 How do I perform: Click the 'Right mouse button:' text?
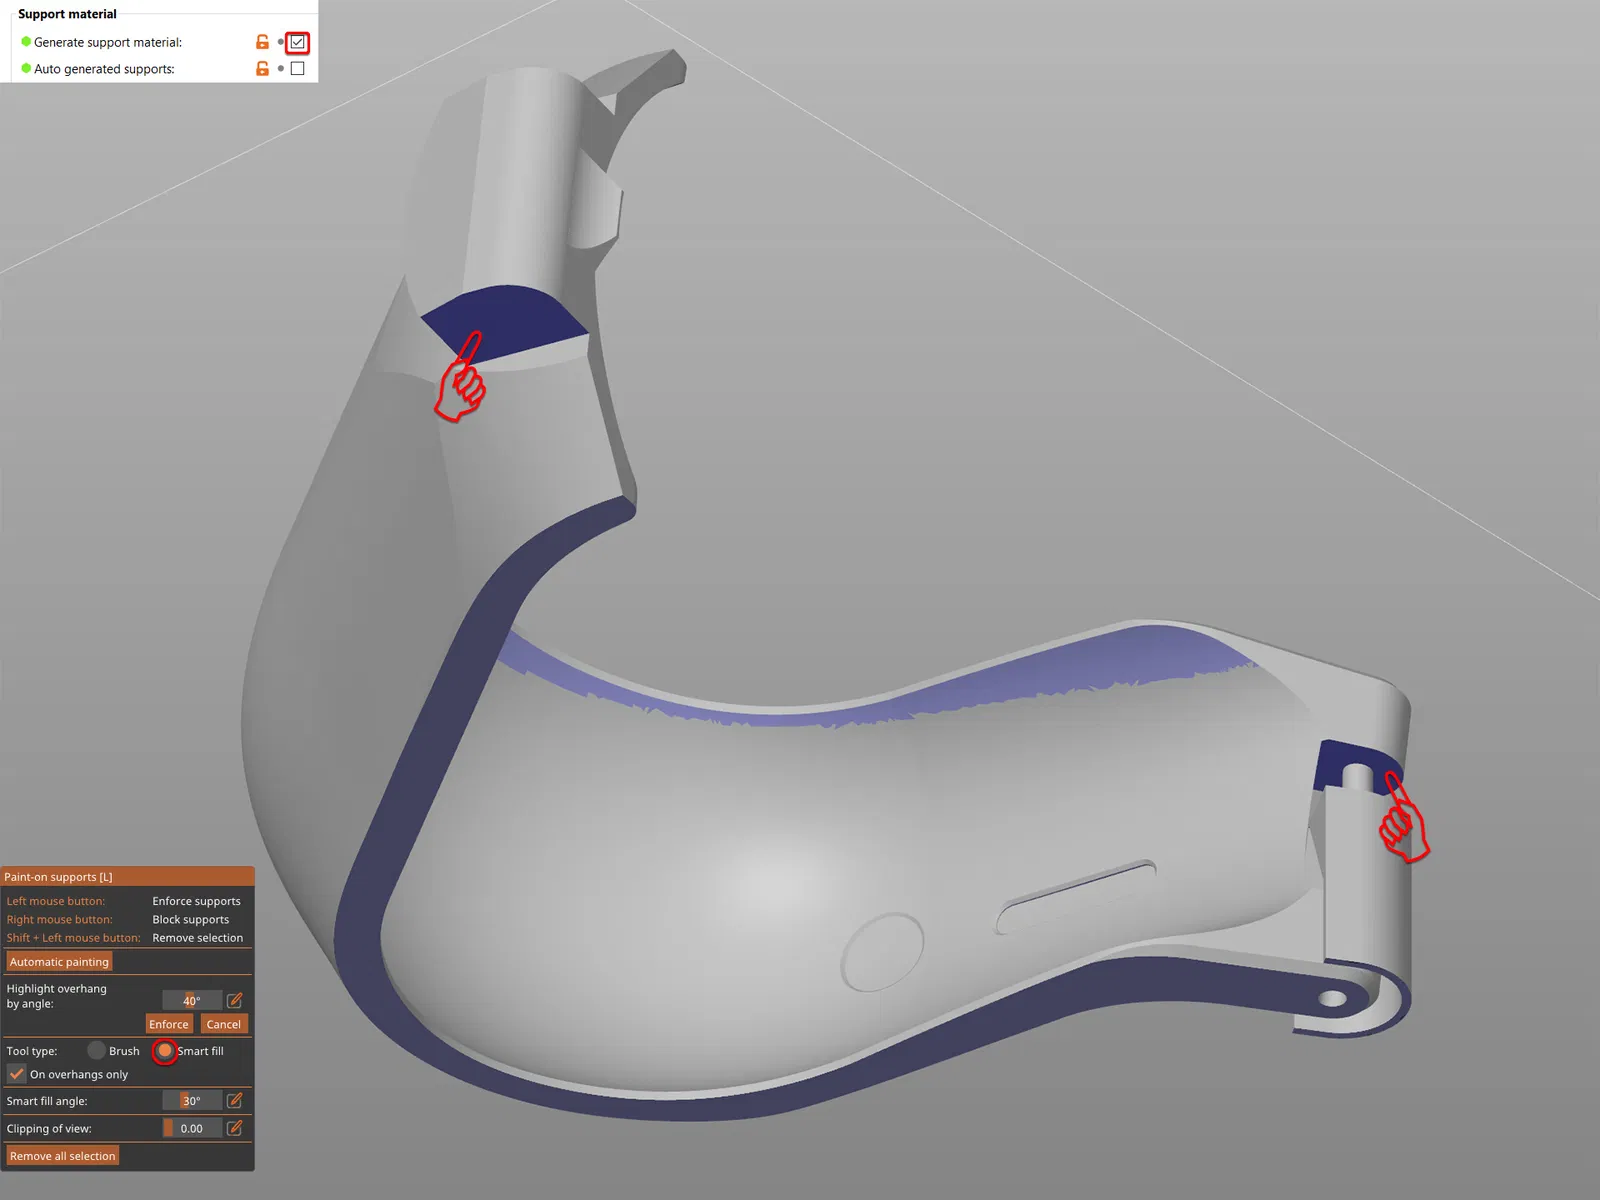pos(60,919)
